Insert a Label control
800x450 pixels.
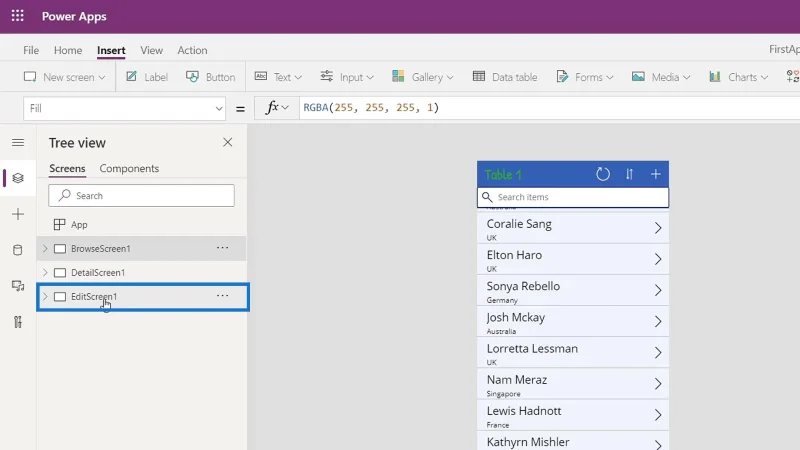147,77
